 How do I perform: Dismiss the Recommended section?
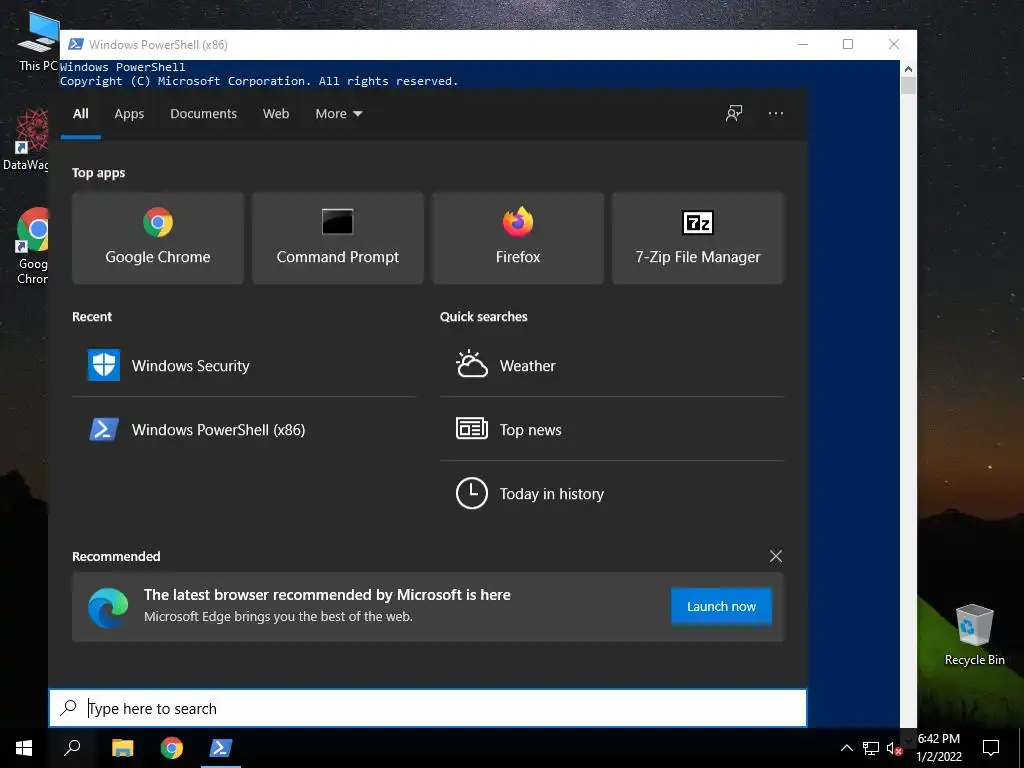tap(776, 556)
